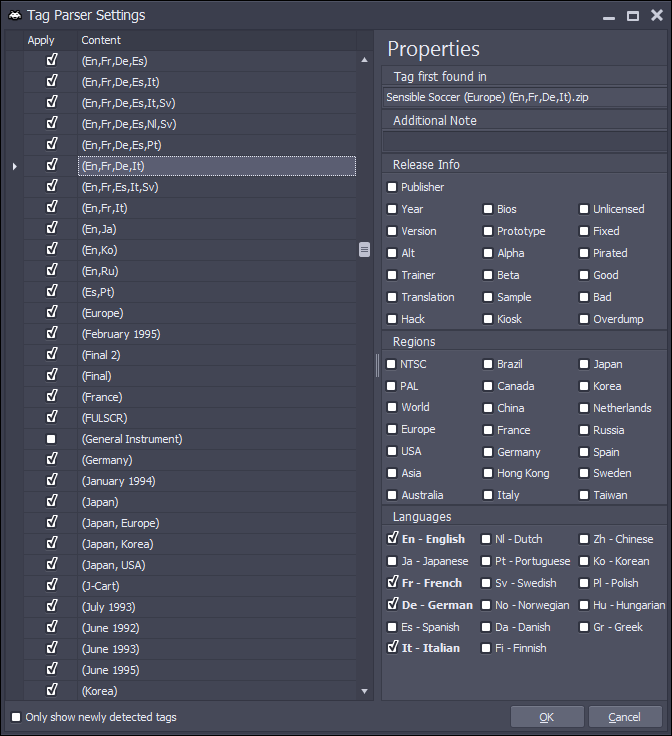The width and height of the screenshot is (672, 736).
Task: Tick the Version checkbox
Action: coord(392,231)
